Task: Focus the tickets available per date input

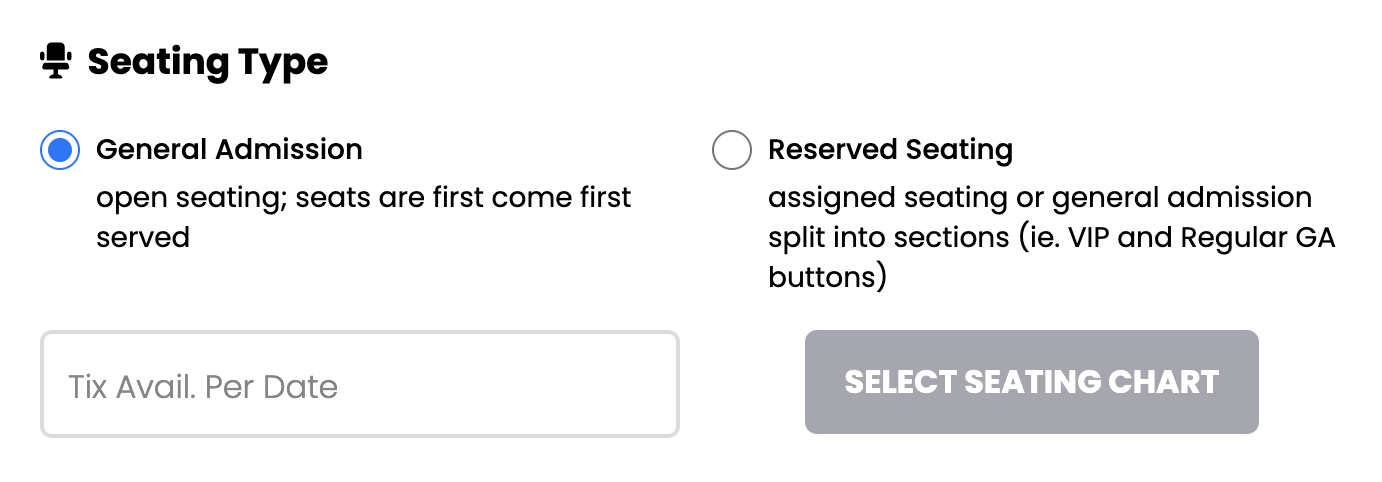Action: pos(360,385)
